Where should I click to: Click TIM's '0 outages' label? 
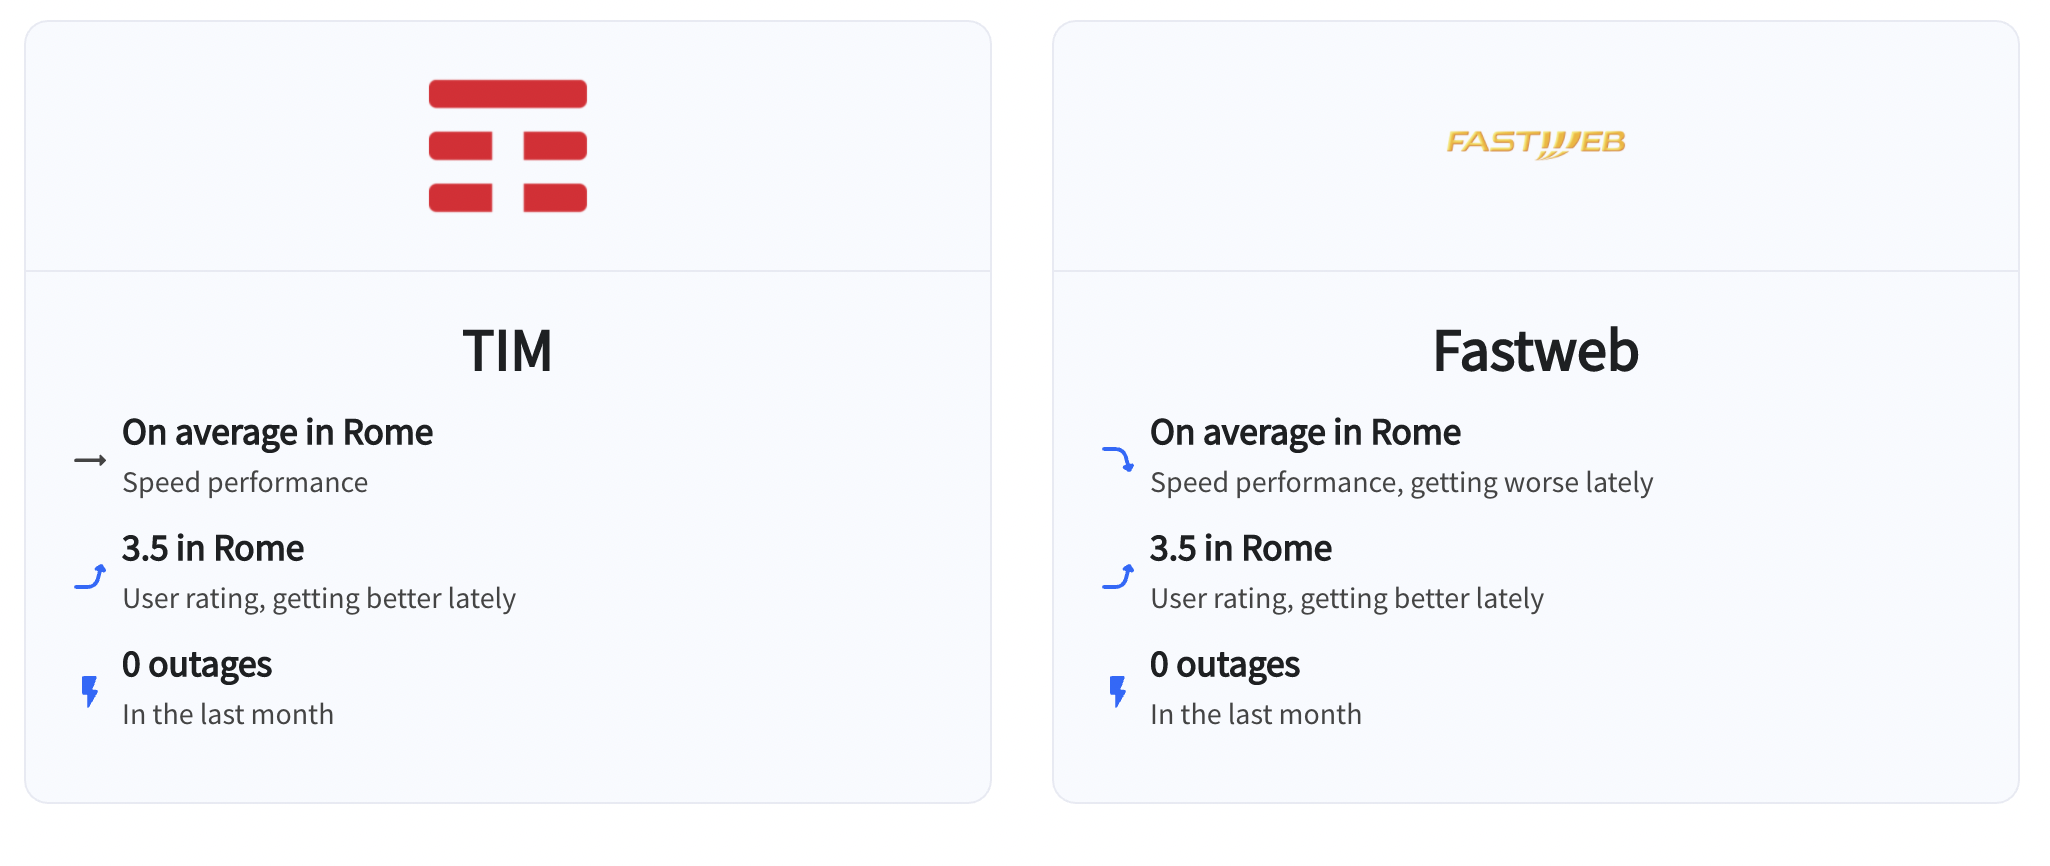point(197,665)
